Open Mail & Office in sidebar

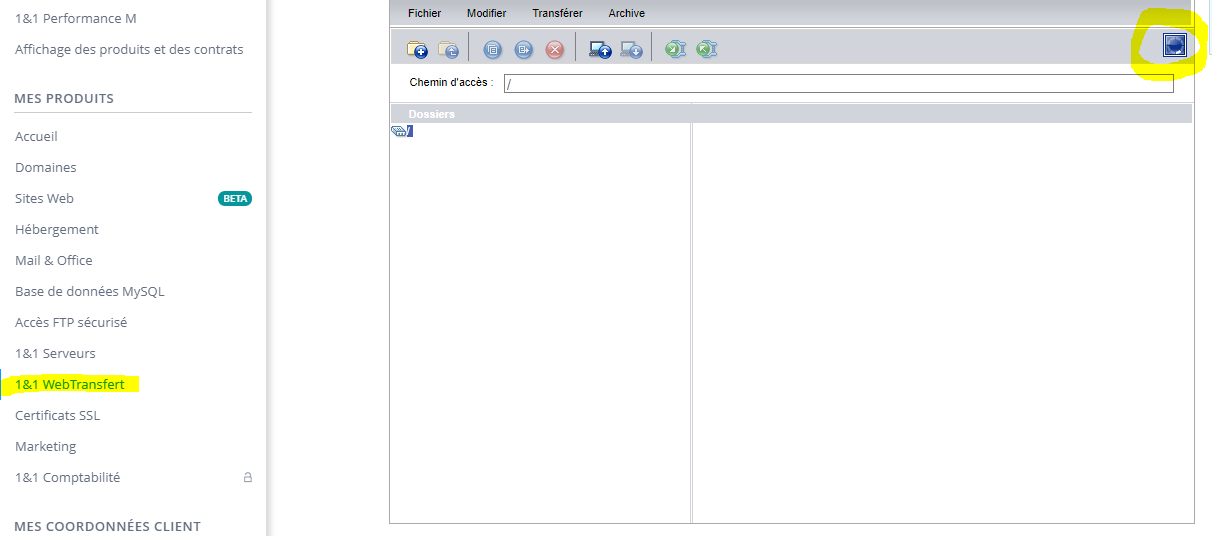(54, 260)
